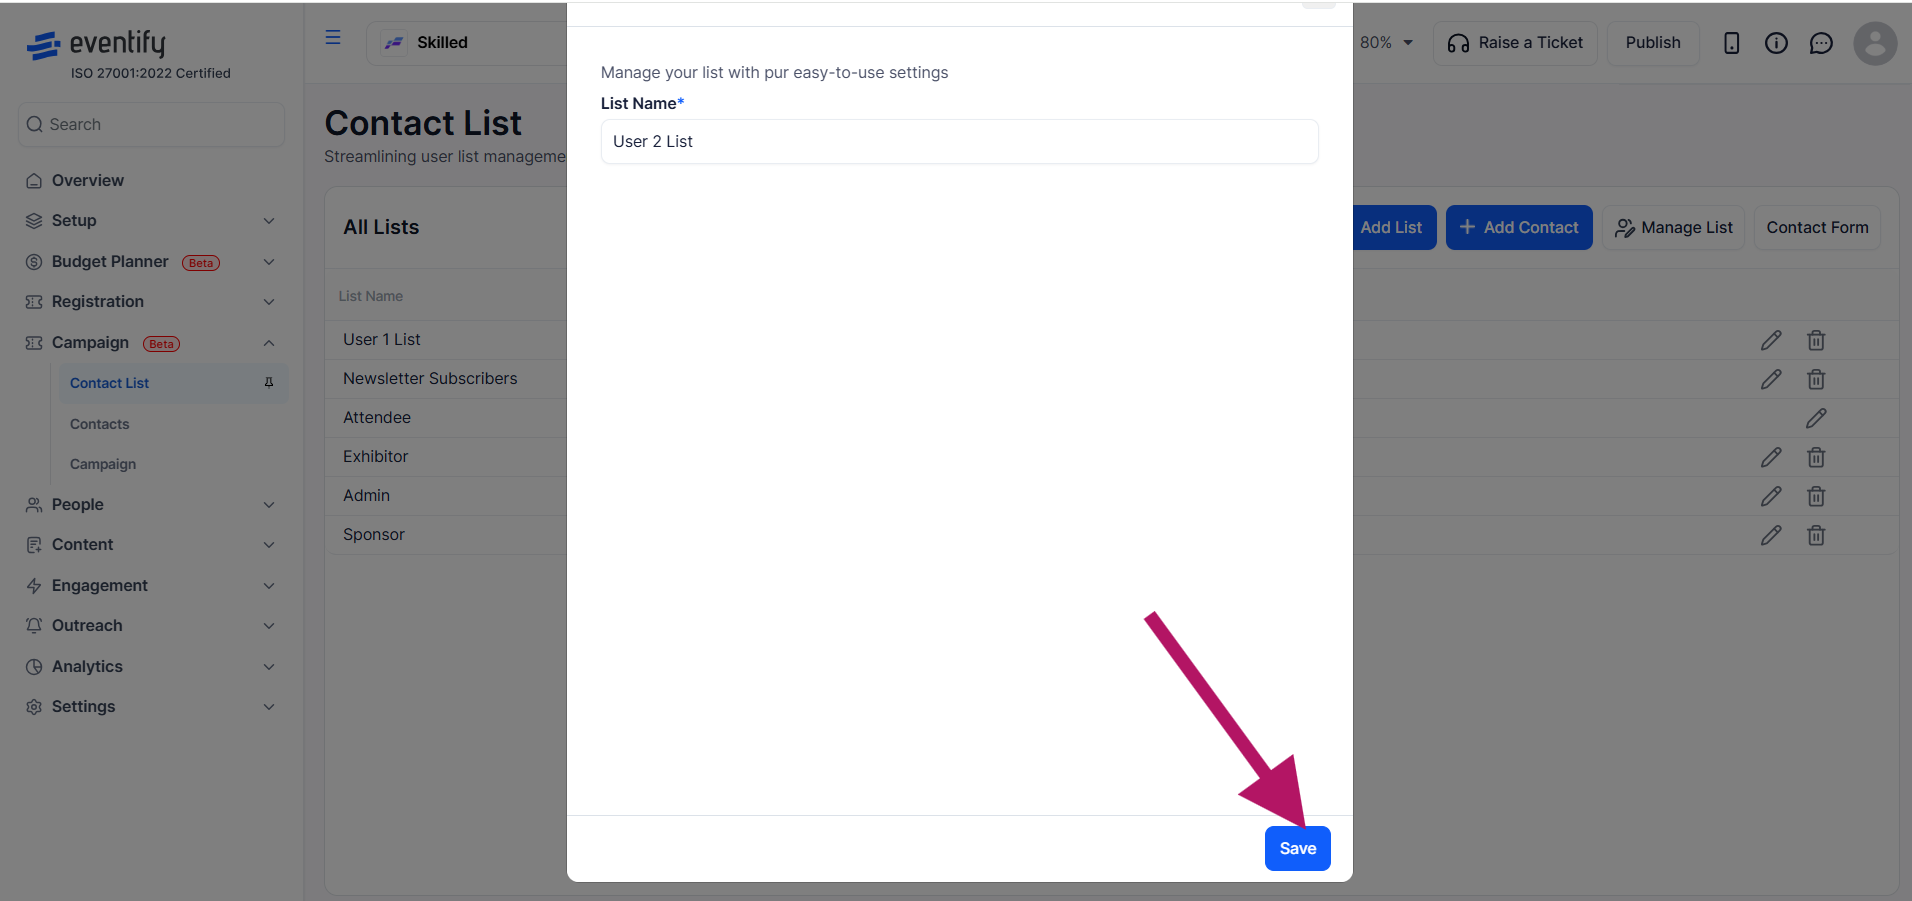Click the Registration ticket icon
The image size is (1912, 901).
coord(34,302)
